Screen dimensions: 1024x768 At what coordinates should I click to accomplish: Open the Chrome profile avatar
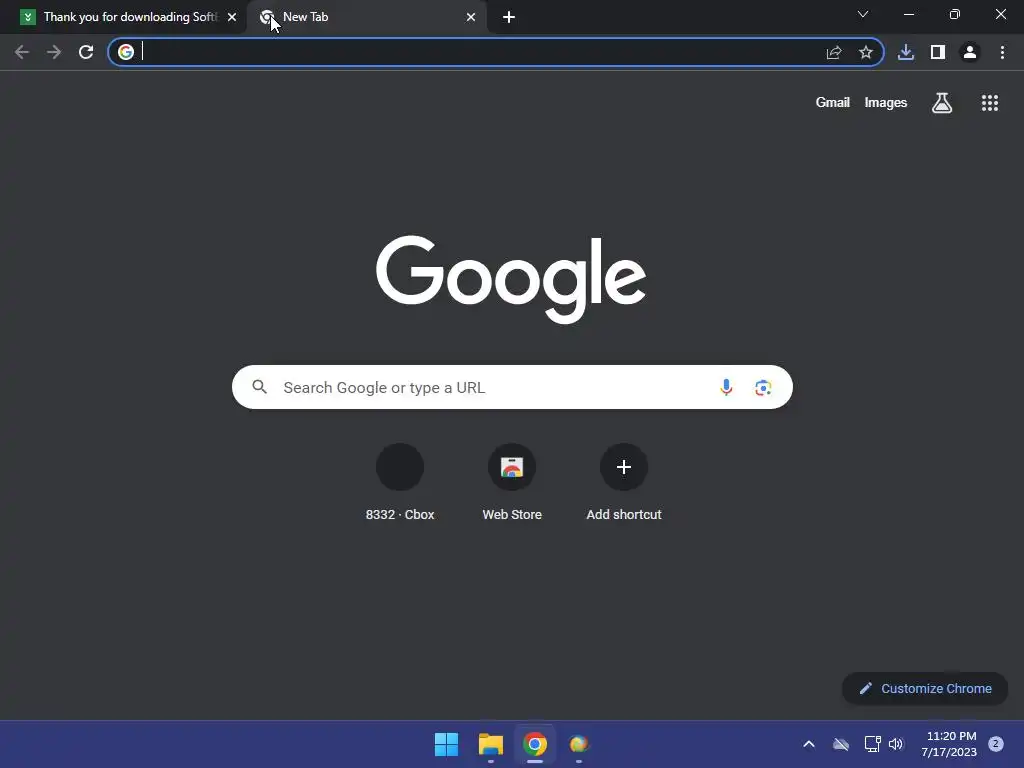[970, 52]
